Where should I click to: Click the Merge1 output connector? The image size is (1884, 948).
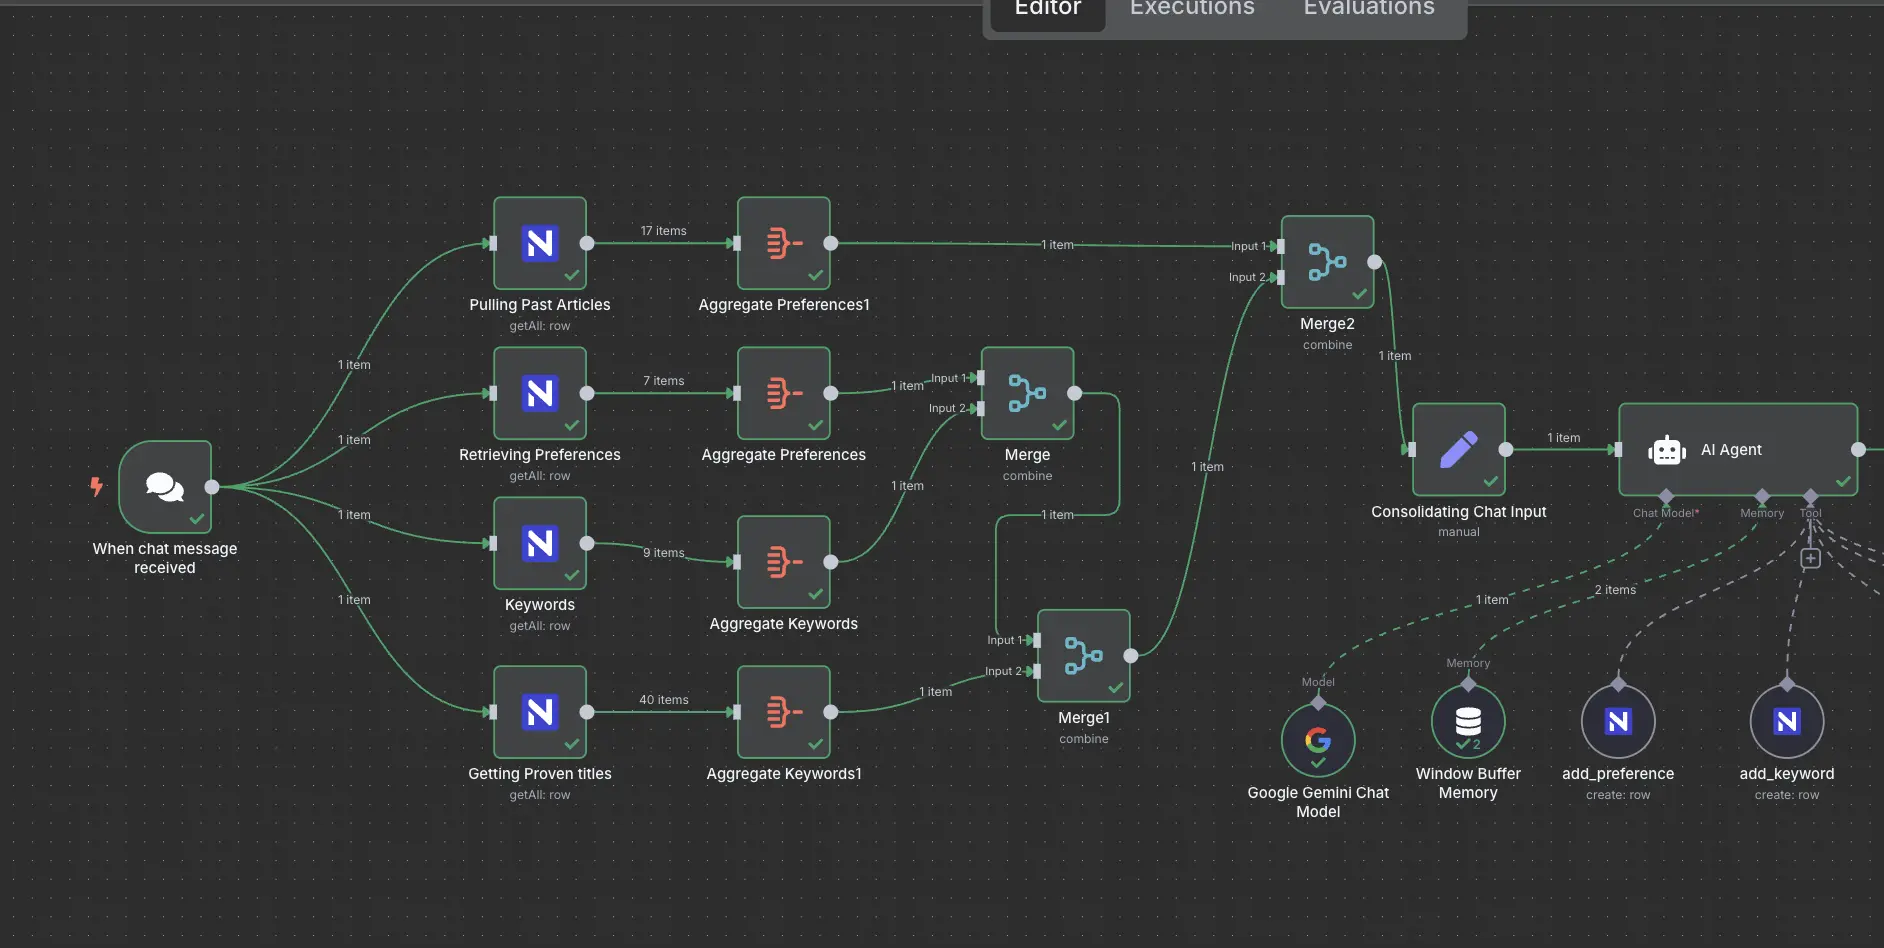pos(1131,656)
